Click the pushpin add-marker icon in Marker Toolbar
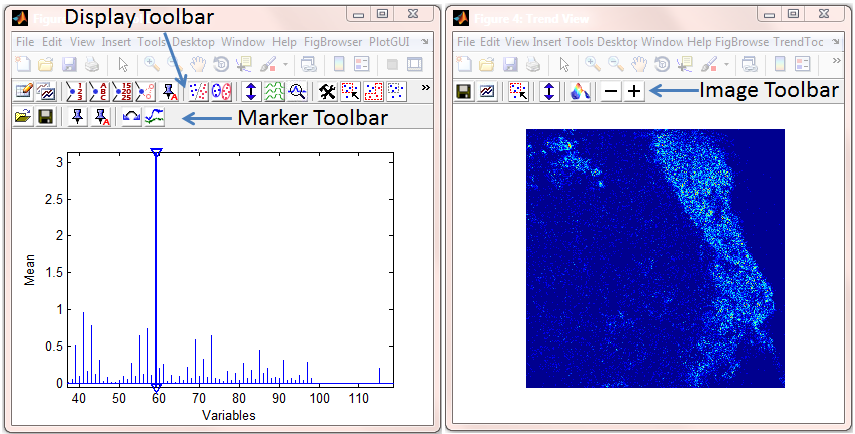This screenshot has height=434, width=855. [x=77, y=117]
